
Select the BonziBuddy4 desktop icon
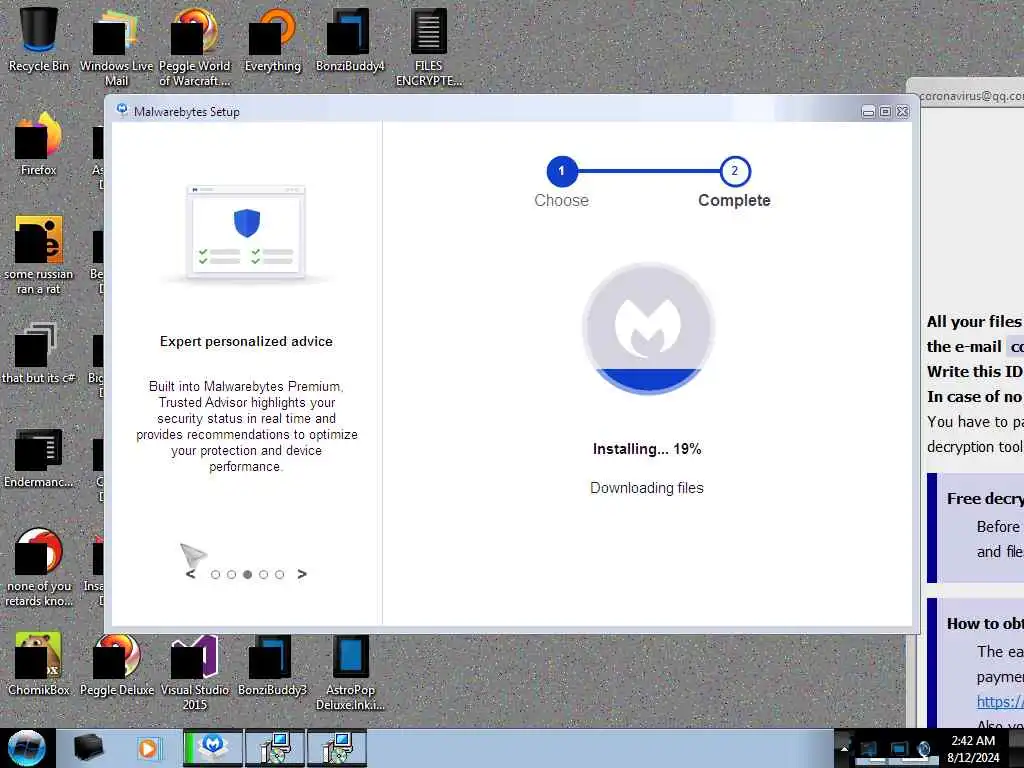tap(350, 40)
